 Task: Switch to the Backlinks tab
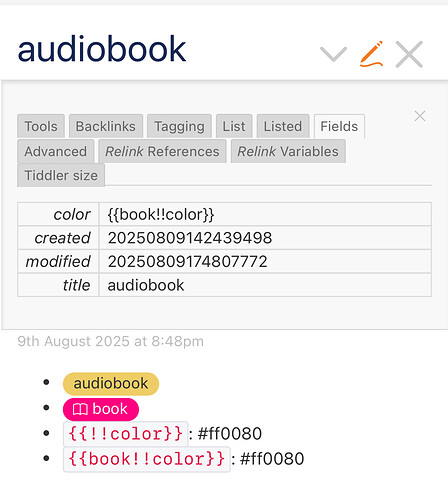click(x=106, y=126)
